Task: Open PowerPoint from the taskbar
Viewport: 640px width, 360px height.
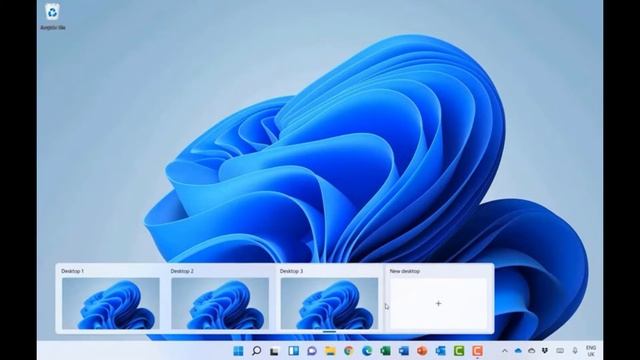Action: 422,351
